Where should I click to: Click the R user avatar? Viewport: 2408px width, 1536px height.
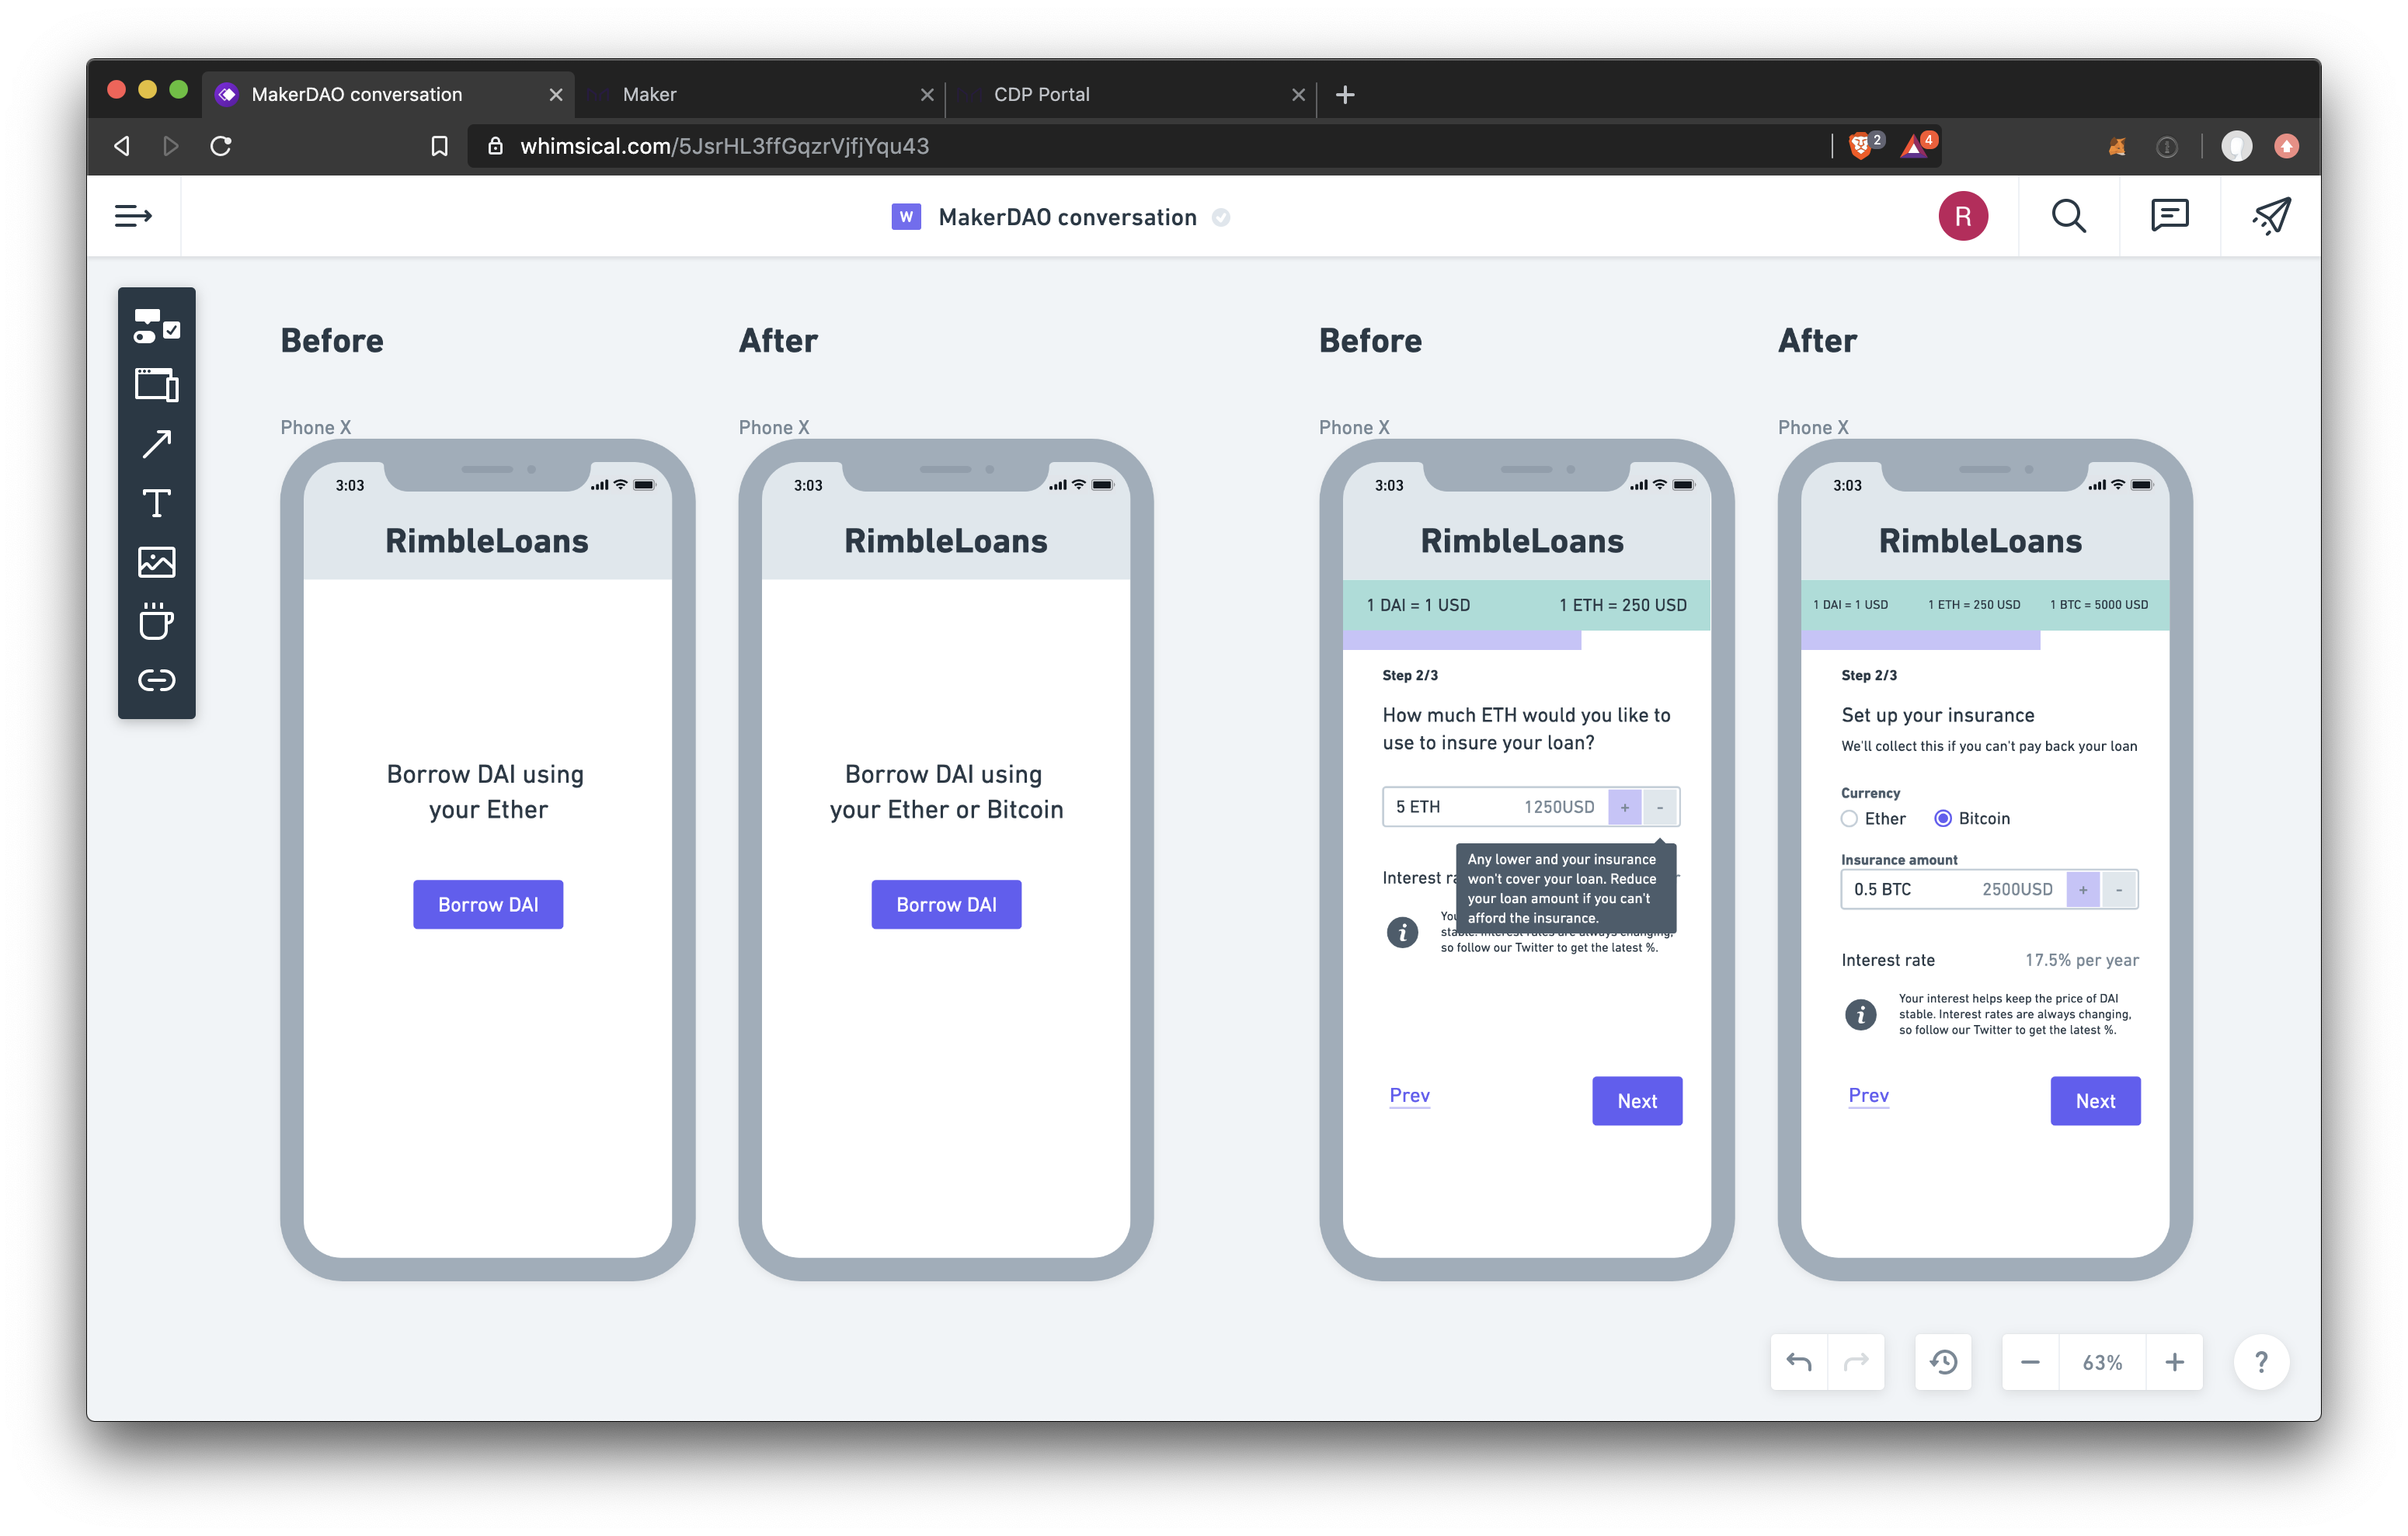(x=1962, y=216)
